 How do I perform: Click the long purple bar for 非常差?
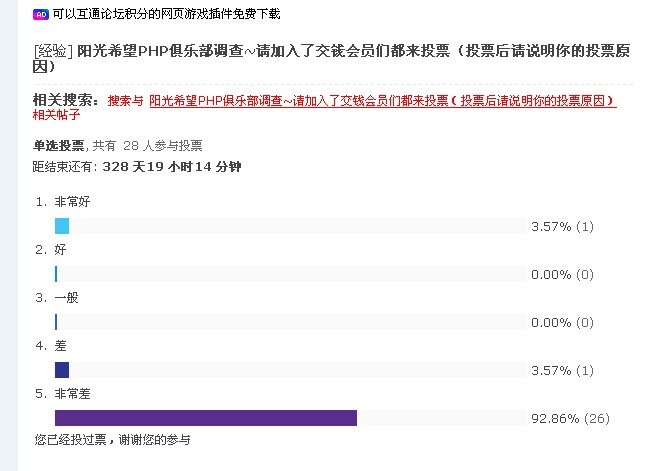tap(206, 418)
